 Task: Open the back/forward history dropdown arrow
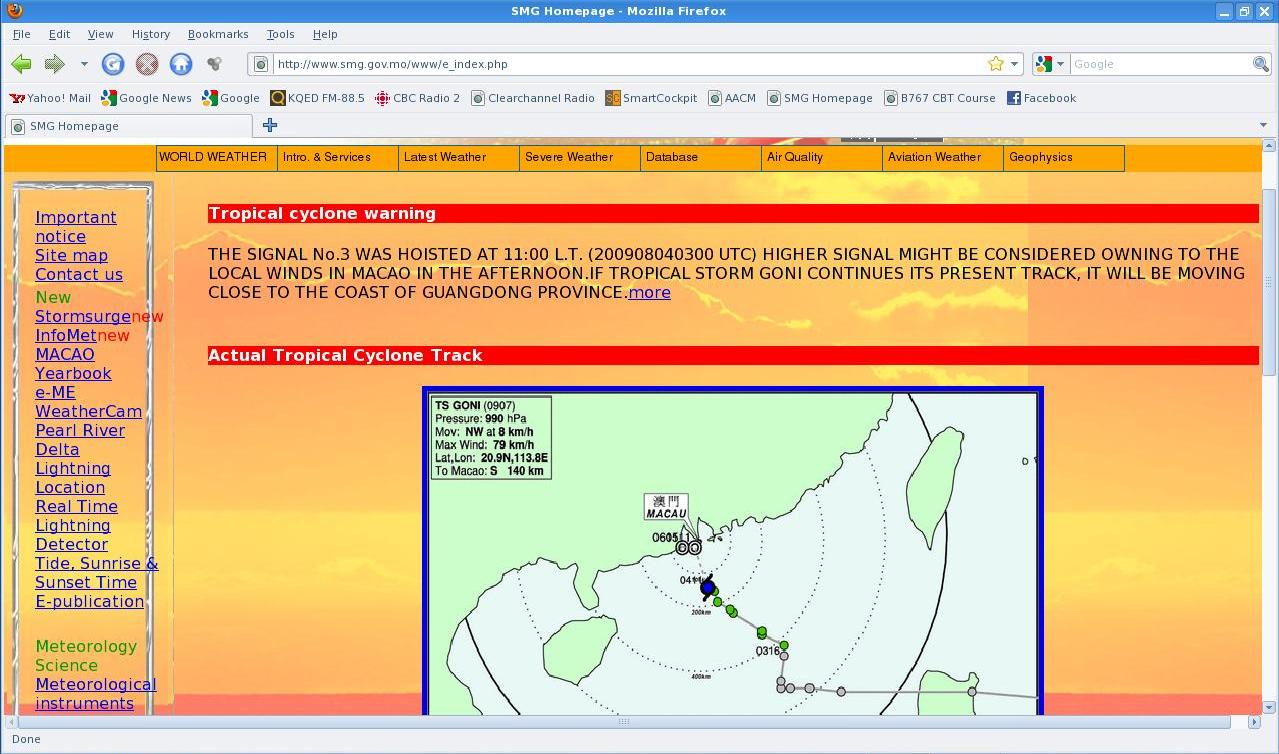tap(84, 64)
